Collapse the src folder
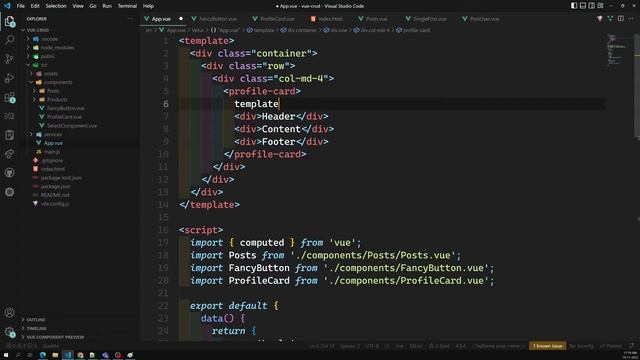Image resolution: width=640 pixels, height=360 pixels. tap(44, 65)
